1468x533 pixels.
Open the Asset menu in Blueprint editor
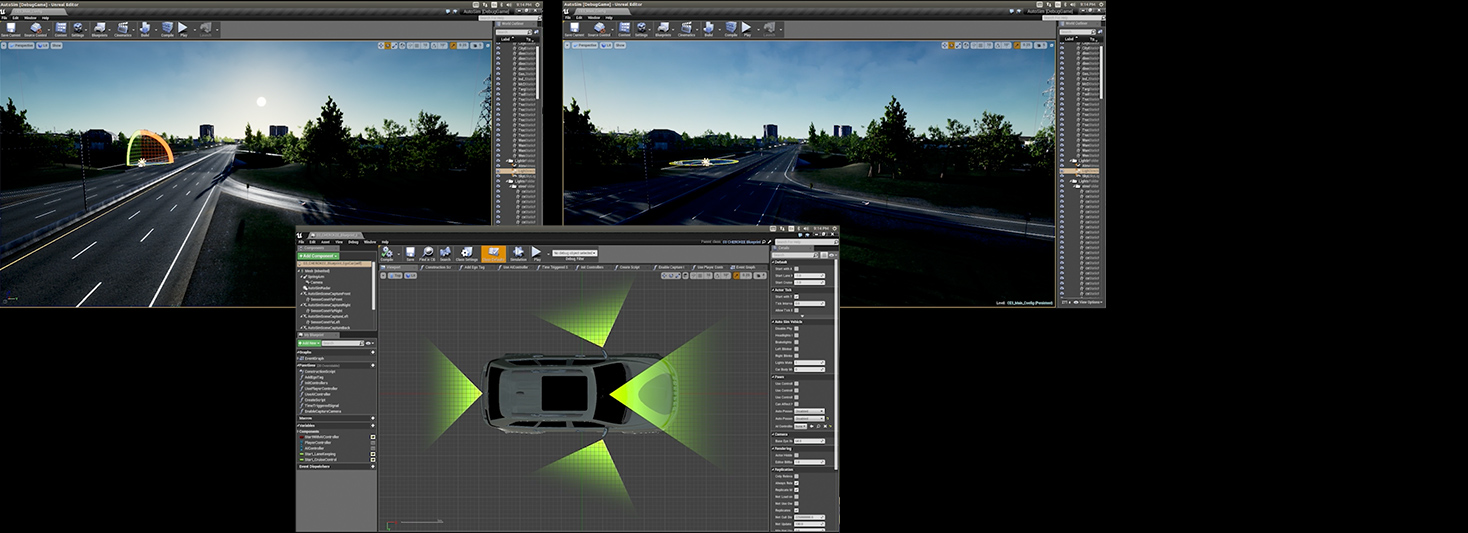coord(325,242)
